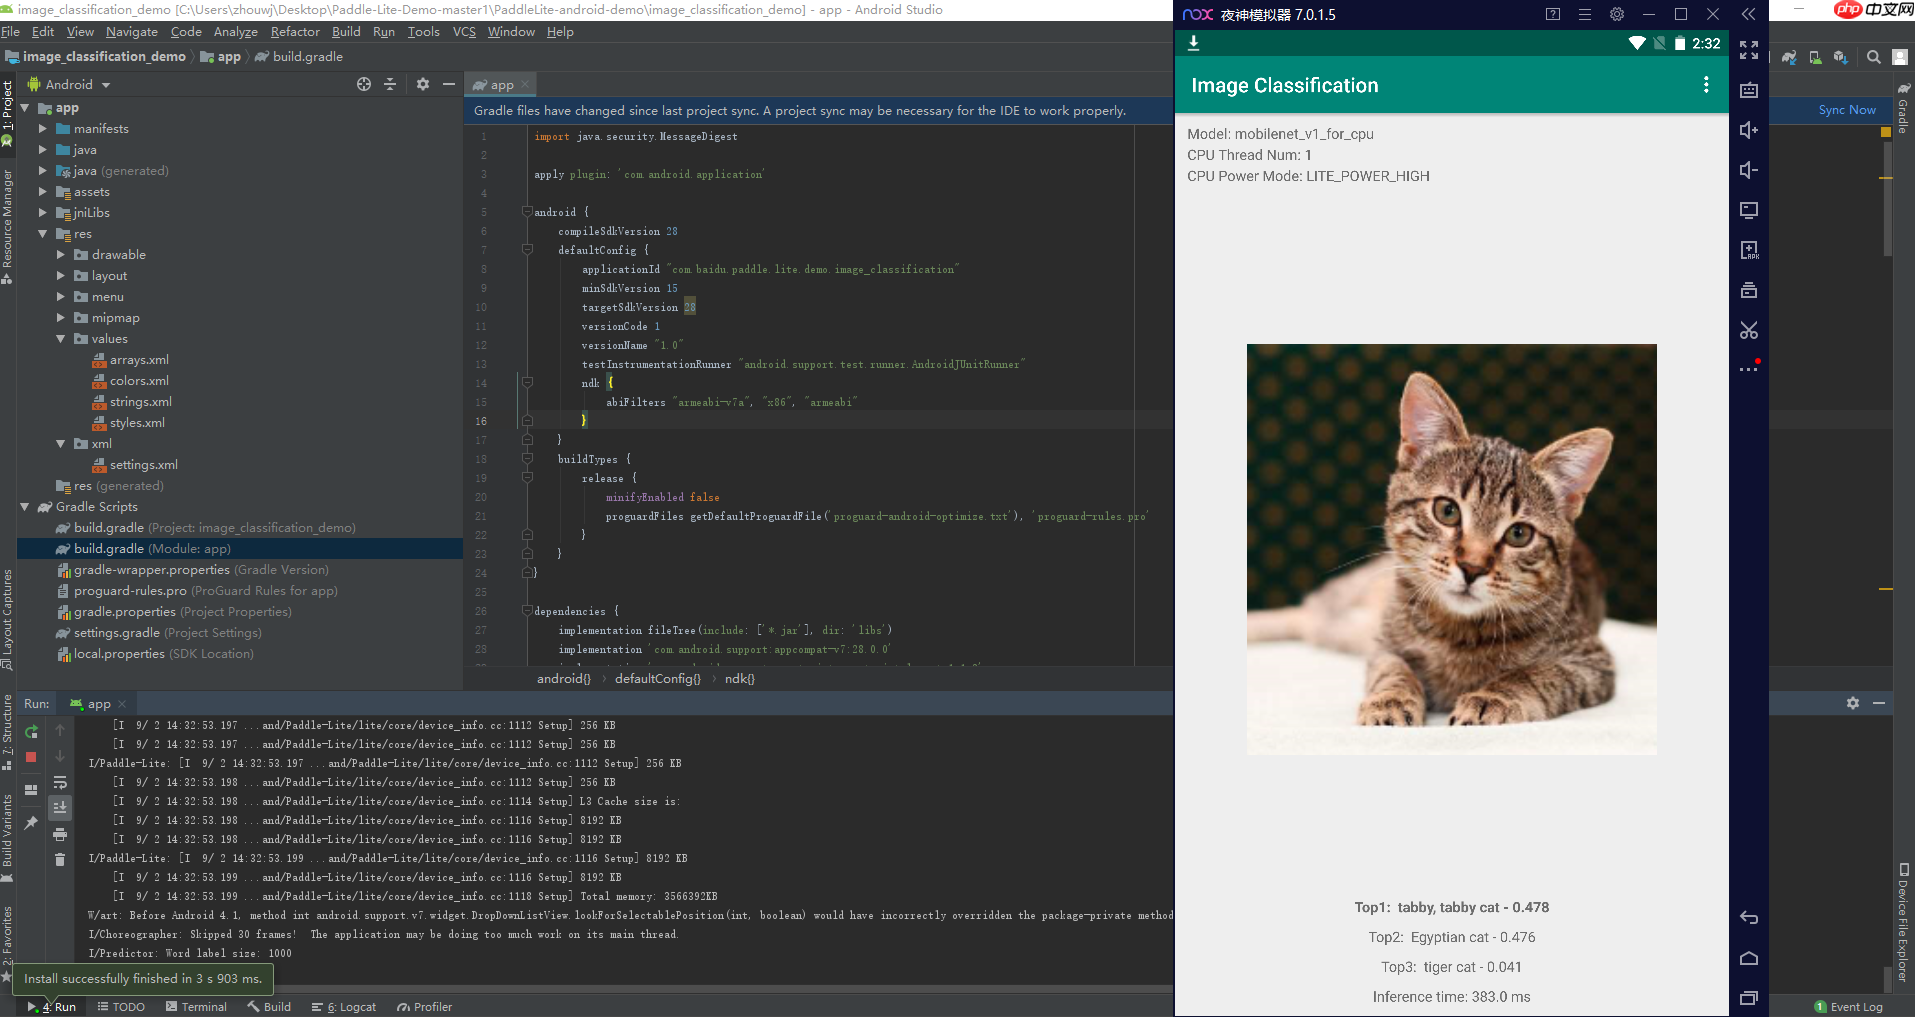Open the Nox install APK icon
Image resolution: width=1915 pixels, height=1017 pixels.
1748,250
